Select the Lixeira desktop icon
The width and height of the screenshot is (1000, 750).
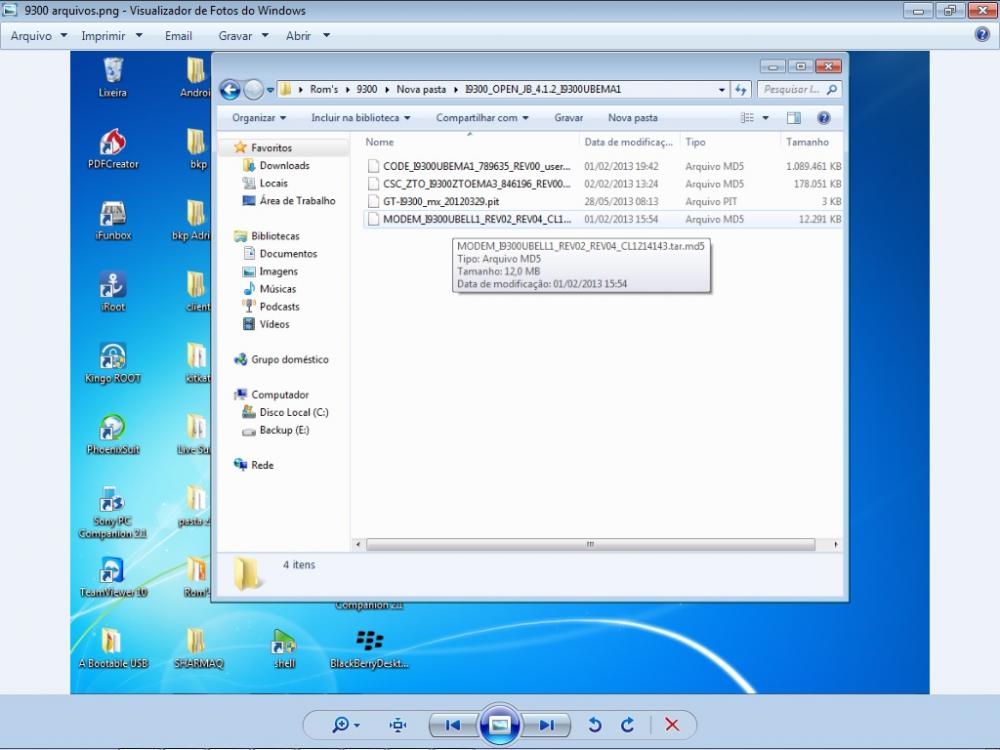113,78
